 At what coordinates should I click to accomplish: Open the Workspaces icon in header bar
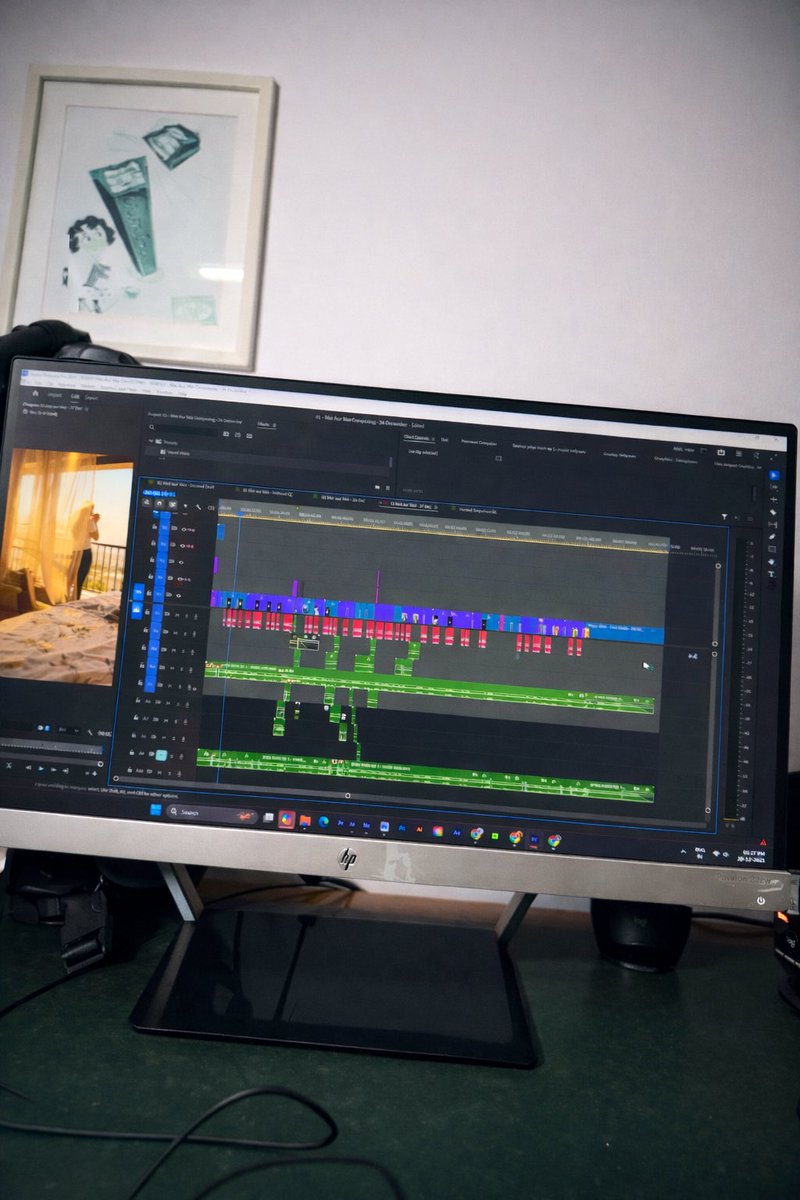click(x=738, y=453)
